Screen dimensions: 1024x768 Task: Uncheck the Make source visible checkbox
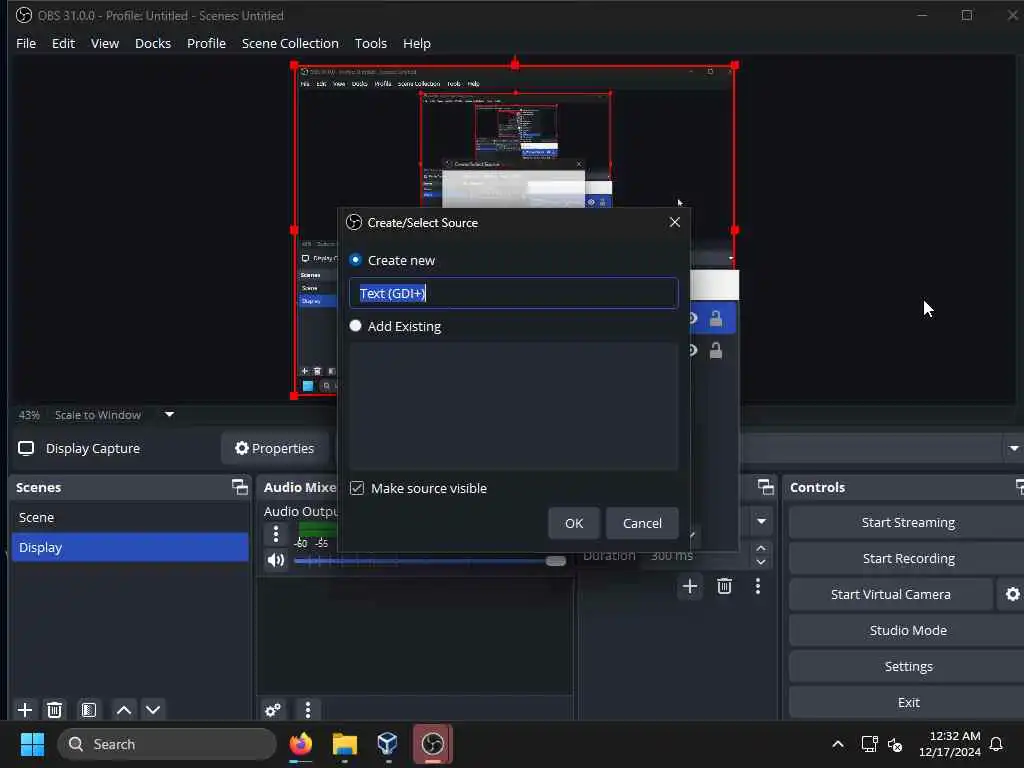click(357, 488)
